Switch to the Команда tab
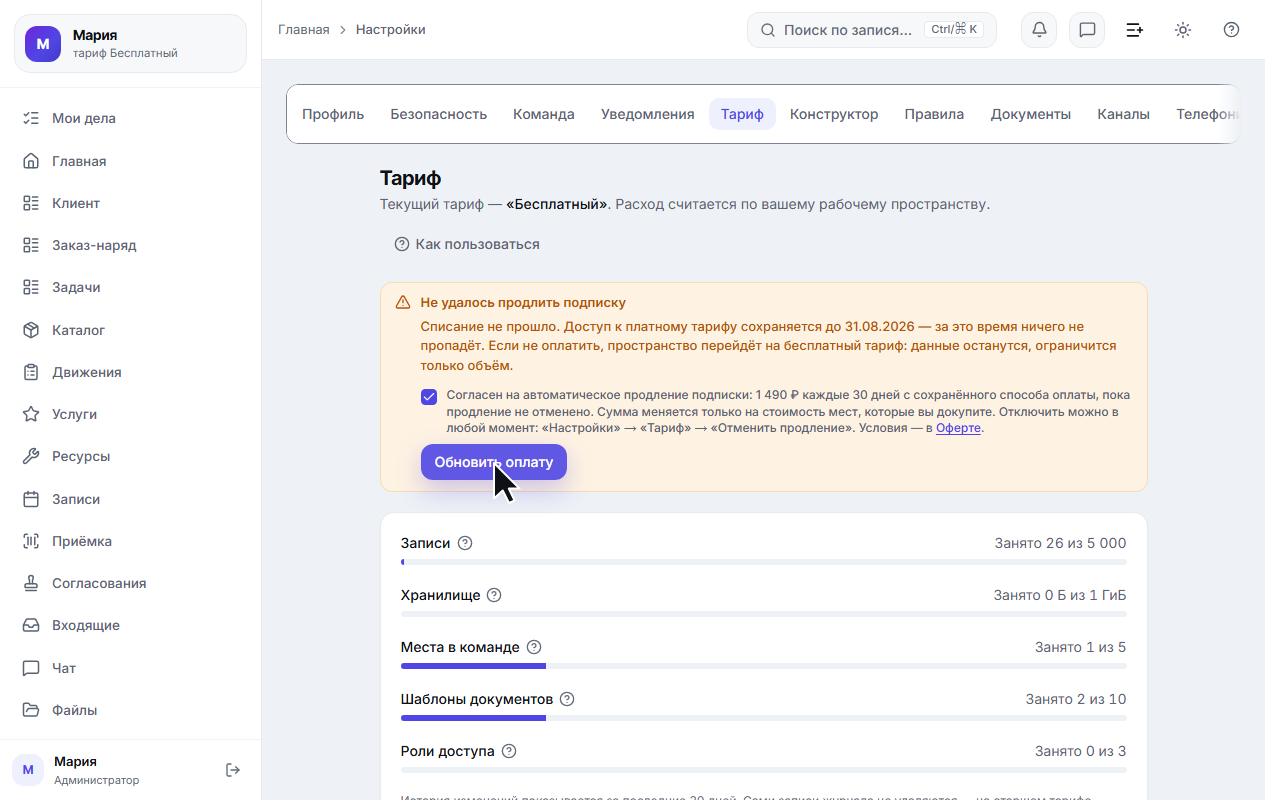 pyautogui.click(x=544, y=114)
